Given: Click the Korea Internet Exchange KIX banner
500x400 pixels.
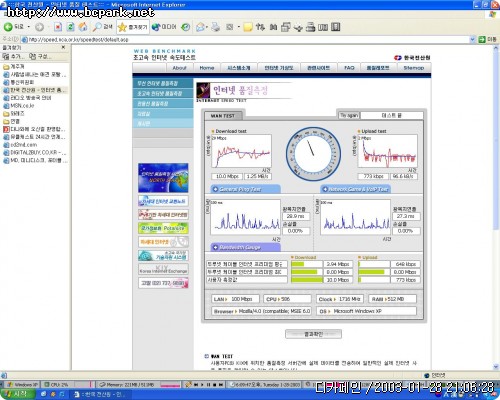Looking at the screenshot, I should pyautogui.click(x=163, y=269).
